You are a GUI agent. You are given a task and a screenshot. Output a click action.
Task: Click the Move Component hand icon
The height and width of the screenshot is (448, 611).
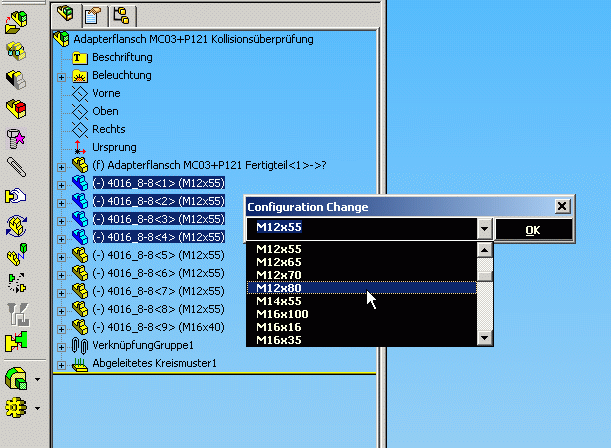(x=16, y=196)
